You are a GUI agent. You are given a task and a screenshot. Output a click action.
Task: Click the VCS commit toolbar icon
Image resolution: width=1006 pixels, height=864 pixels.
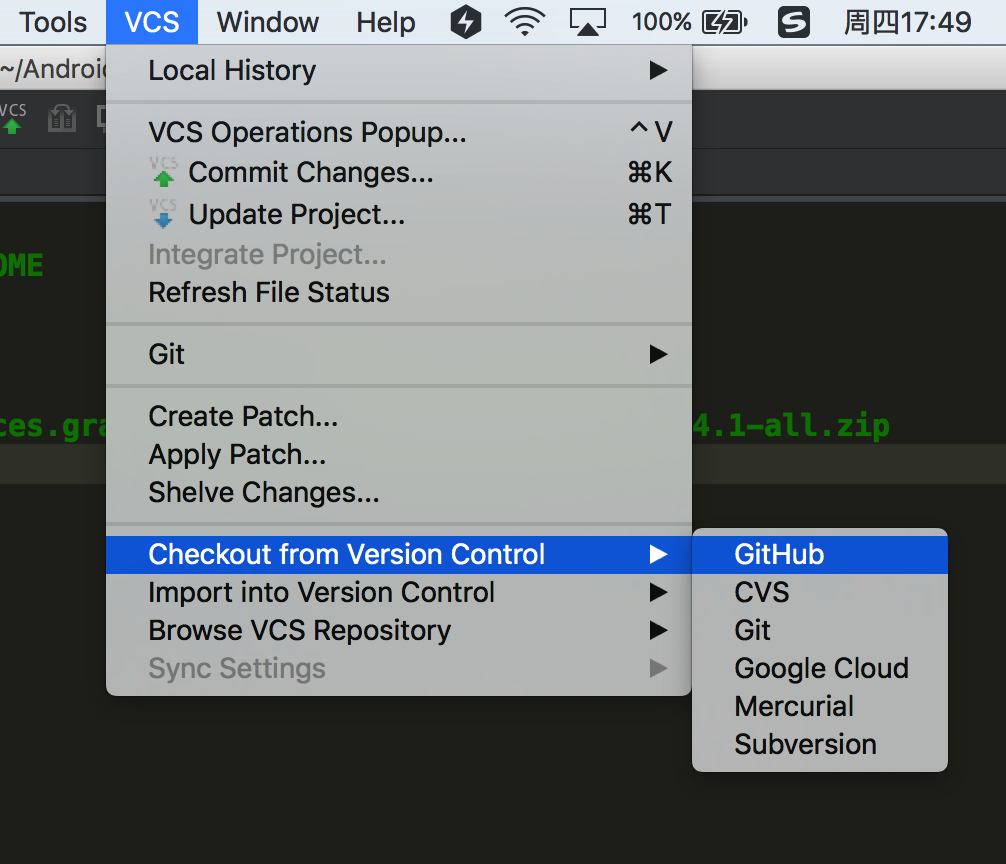click(x=12, y=119)
